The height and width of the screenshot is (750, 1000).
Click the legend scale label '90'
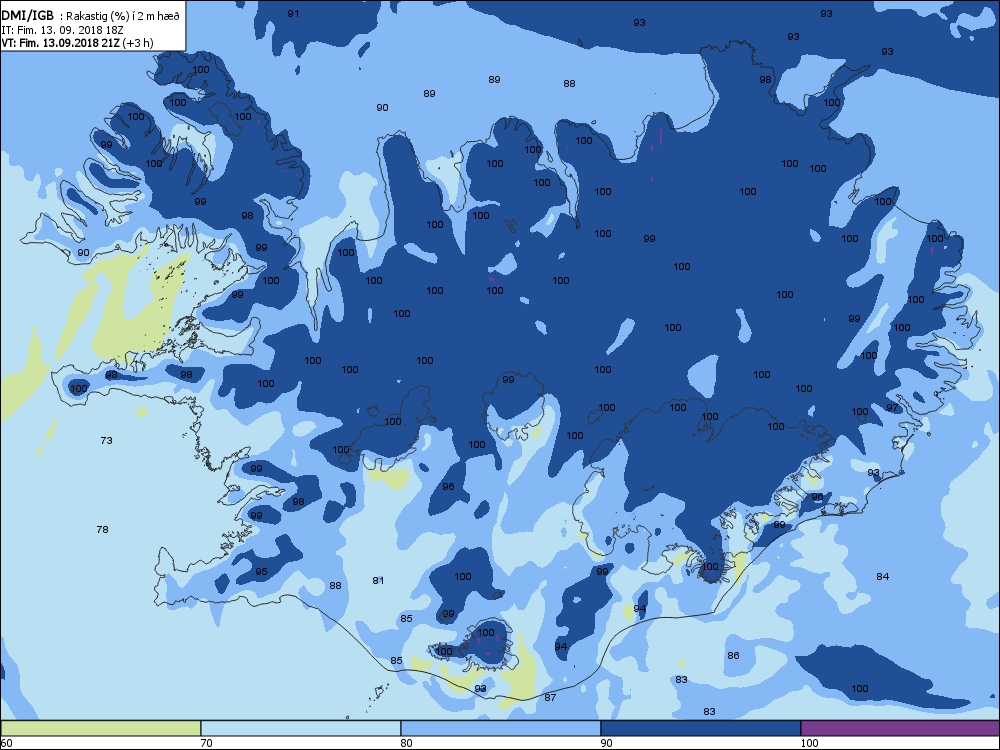coord(606,743)
